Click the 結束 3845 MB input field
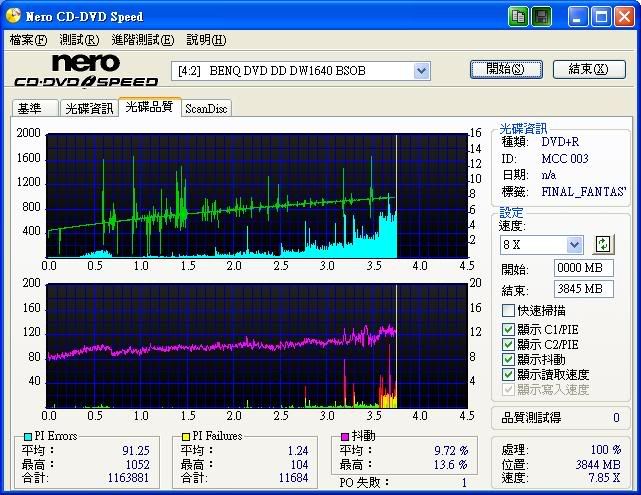The image size is (641, 495). pos(584,289)
